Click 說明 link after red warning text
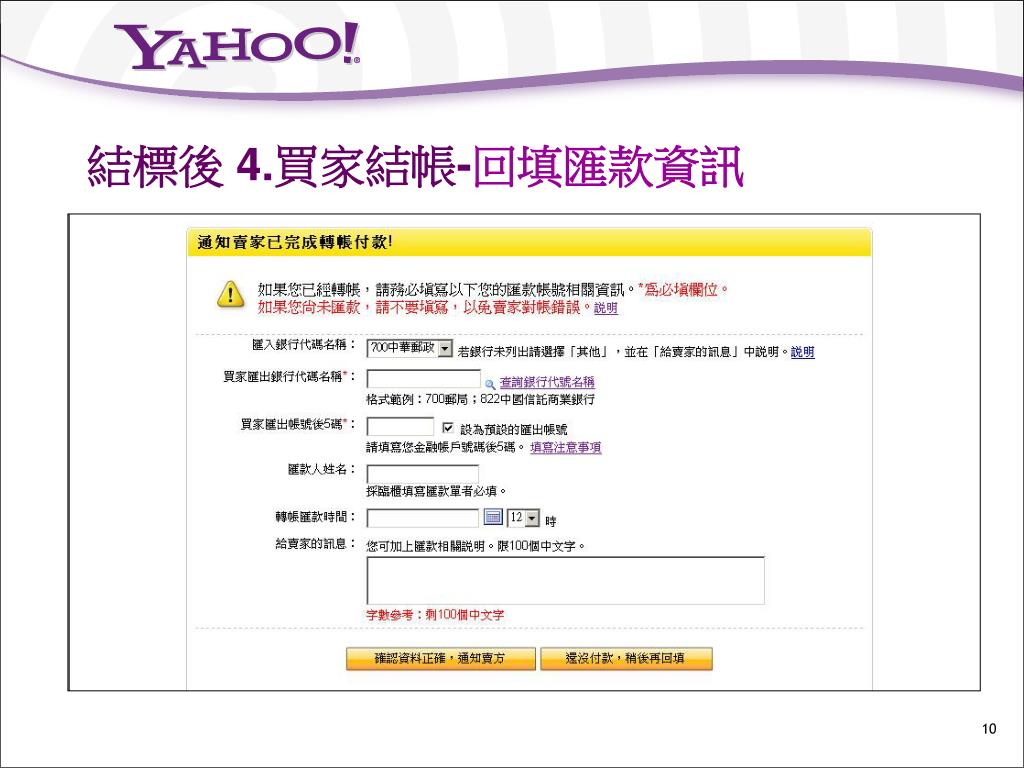 605,308
